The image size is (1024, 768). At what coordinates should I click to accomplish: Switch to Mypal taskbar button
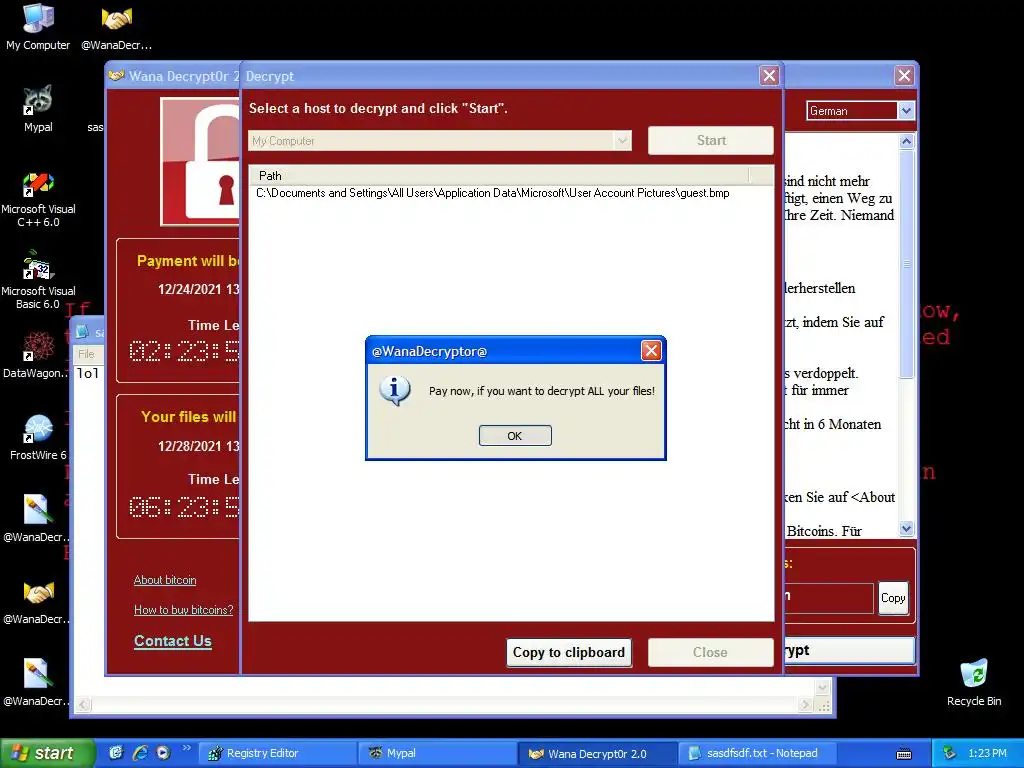438,753
